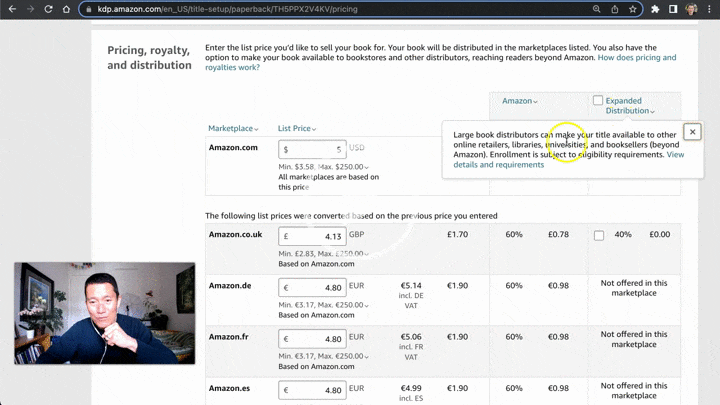Image resolution: width=720 pixels, height=405 pixels.
Task: Click the share icon in address bar
Action: point(615,9)
